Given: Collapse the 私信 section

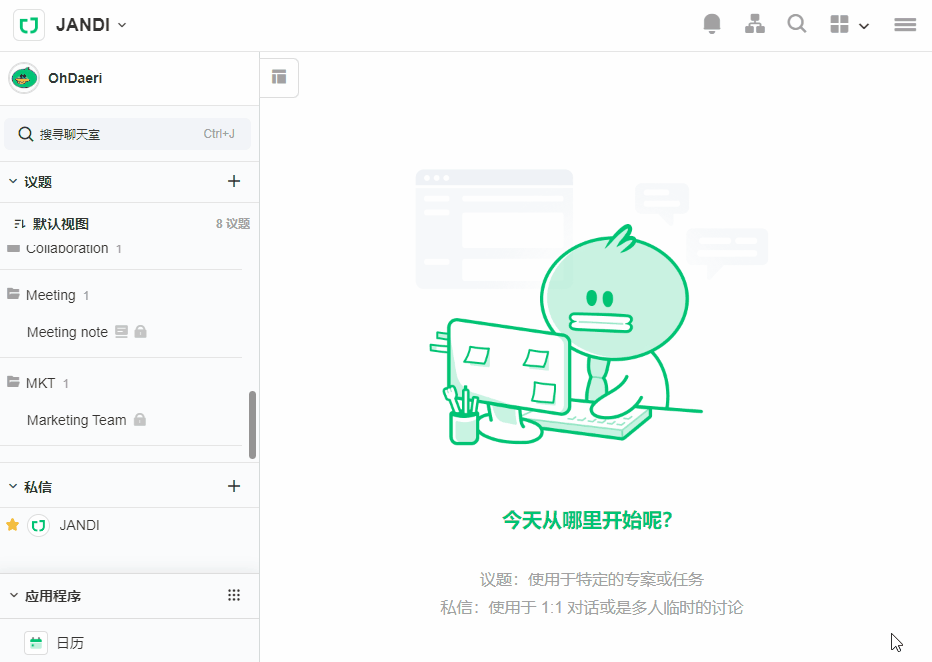Looking at the screenshot, I should pyautogui.click(x=13, y=486).
